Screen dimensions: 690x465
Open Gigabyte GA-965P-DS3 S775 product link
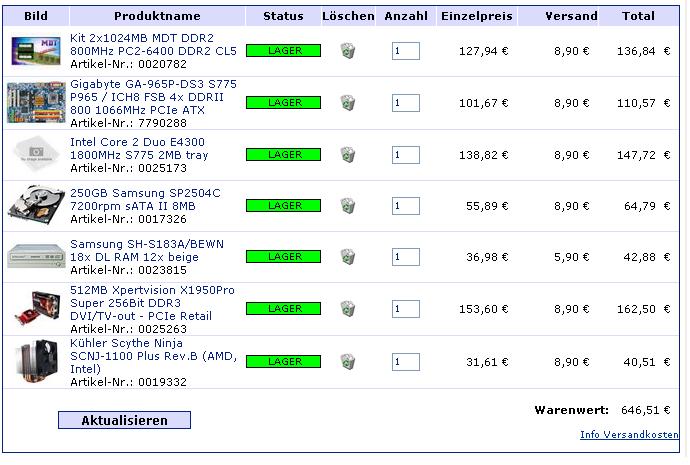(x=153, y=97)
